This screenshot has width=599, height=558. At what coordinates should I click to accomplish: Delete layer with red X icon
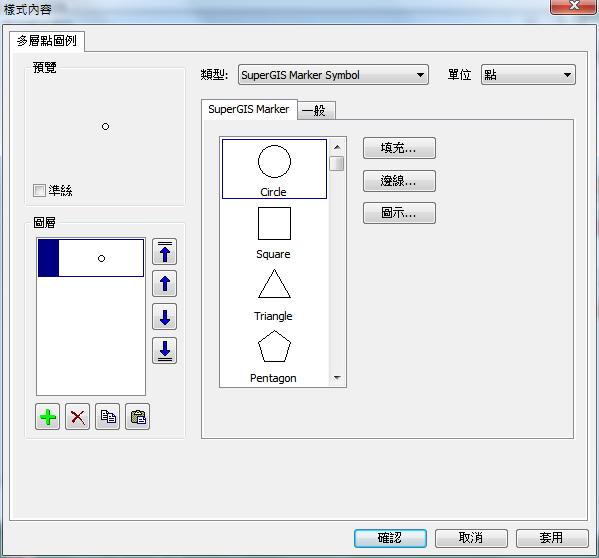tap(78, 417)
